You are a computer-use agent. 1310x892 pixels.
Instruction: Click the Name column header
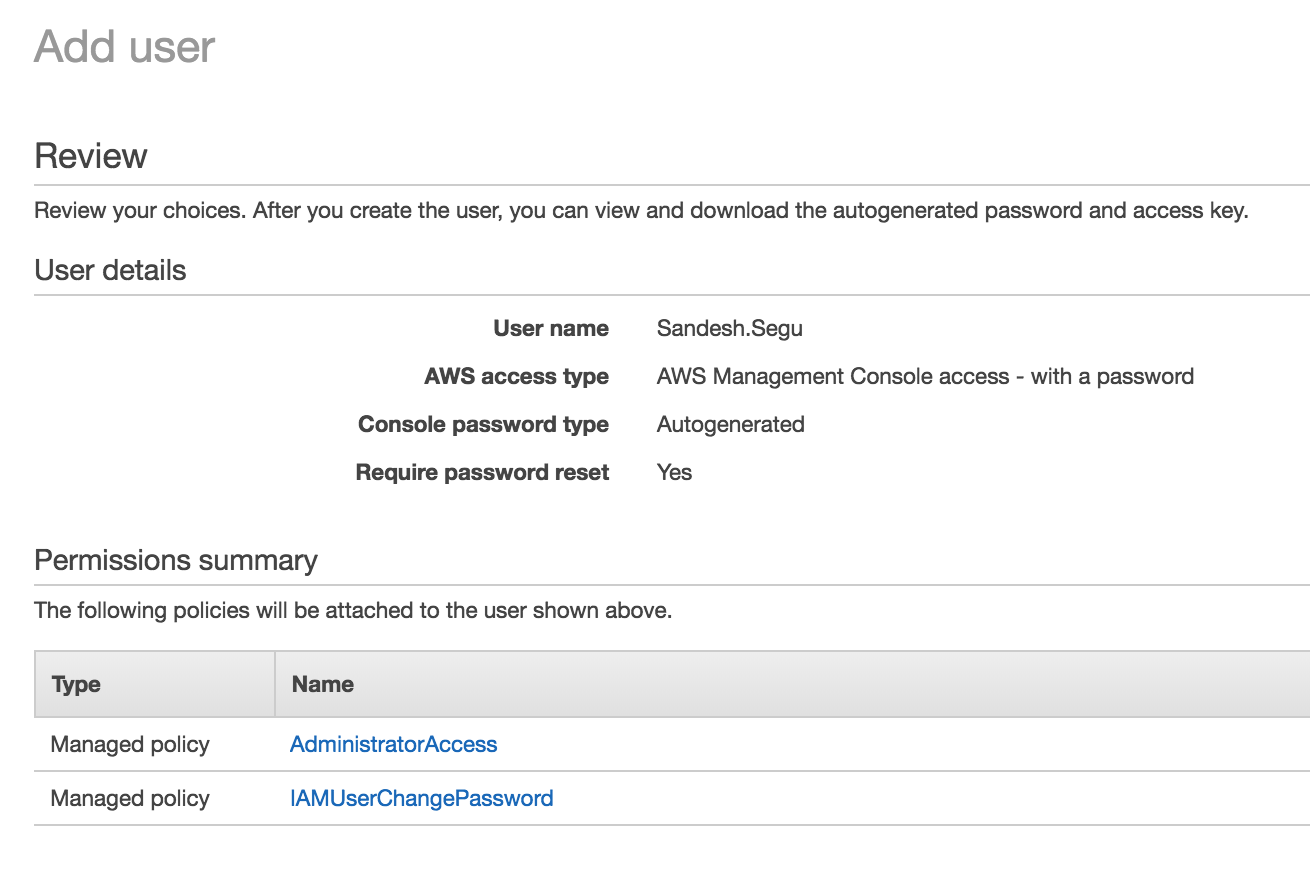pyautogui.click(x=322, y=684)
